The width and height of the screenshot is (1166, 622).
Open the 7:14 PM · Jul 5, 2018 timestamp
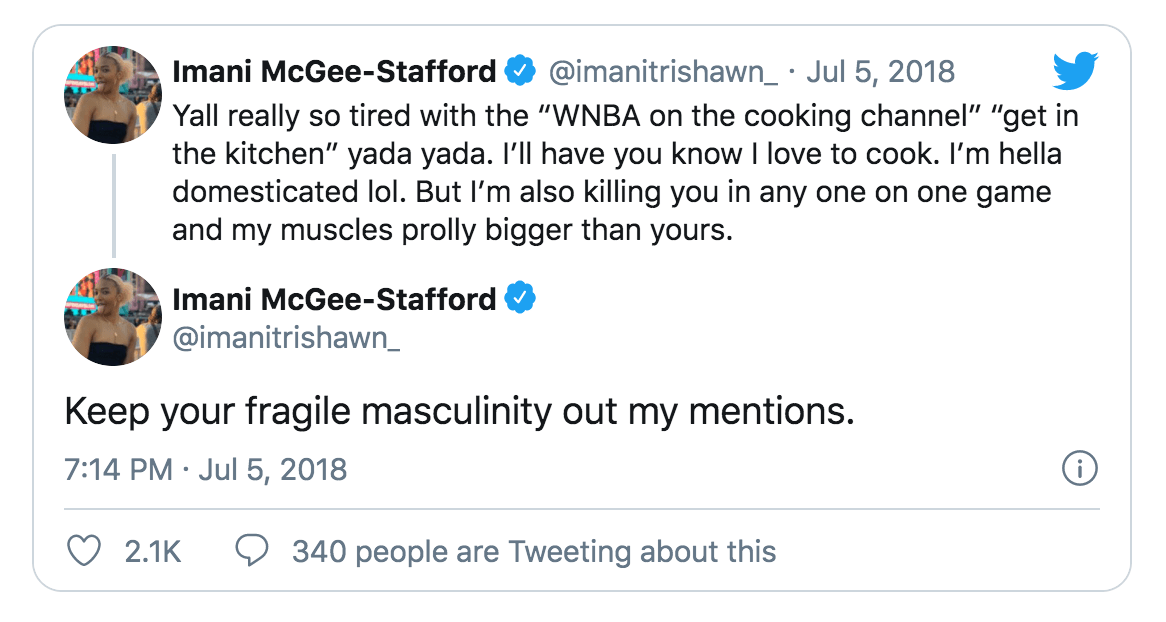click(x=206, y=469)
